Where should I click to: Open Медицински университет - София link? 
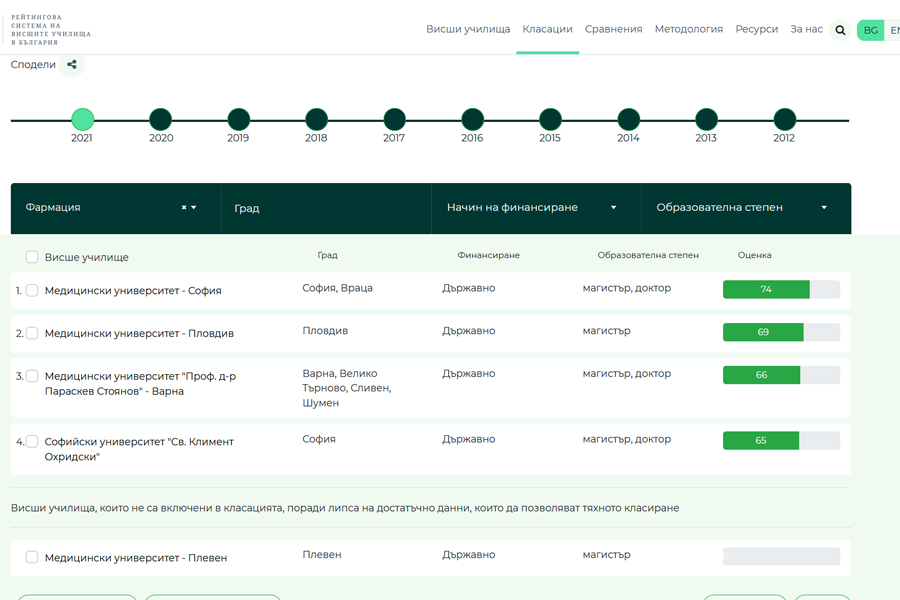(133, 291)
